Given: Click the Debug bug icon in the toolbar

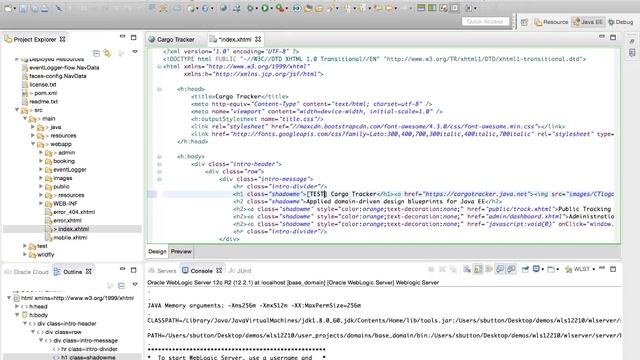Looking at the screenshot, I should [x=250, y=8].
